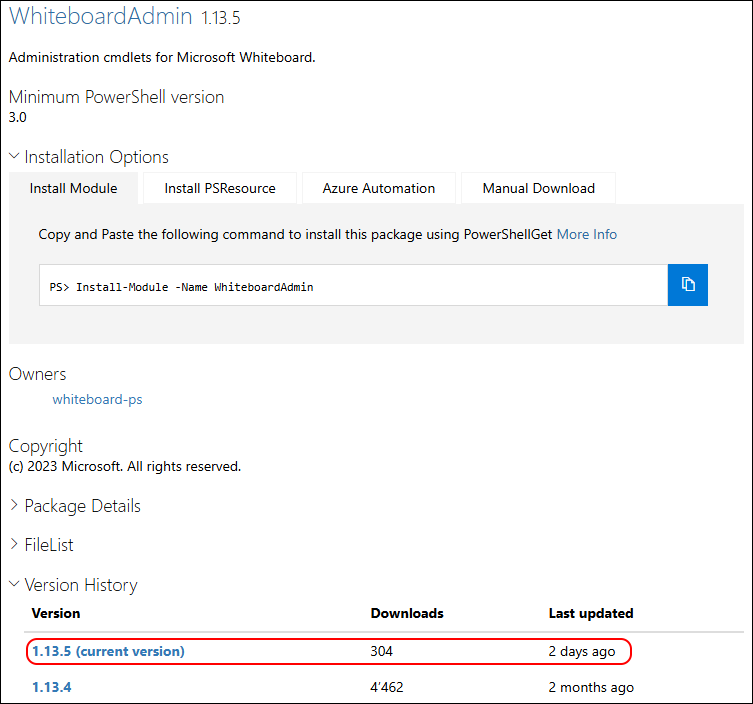This screenshot has height=704, width=753.
Task: Click the WhiteboardAdmin package title
Action: click(x=101, y=16)
